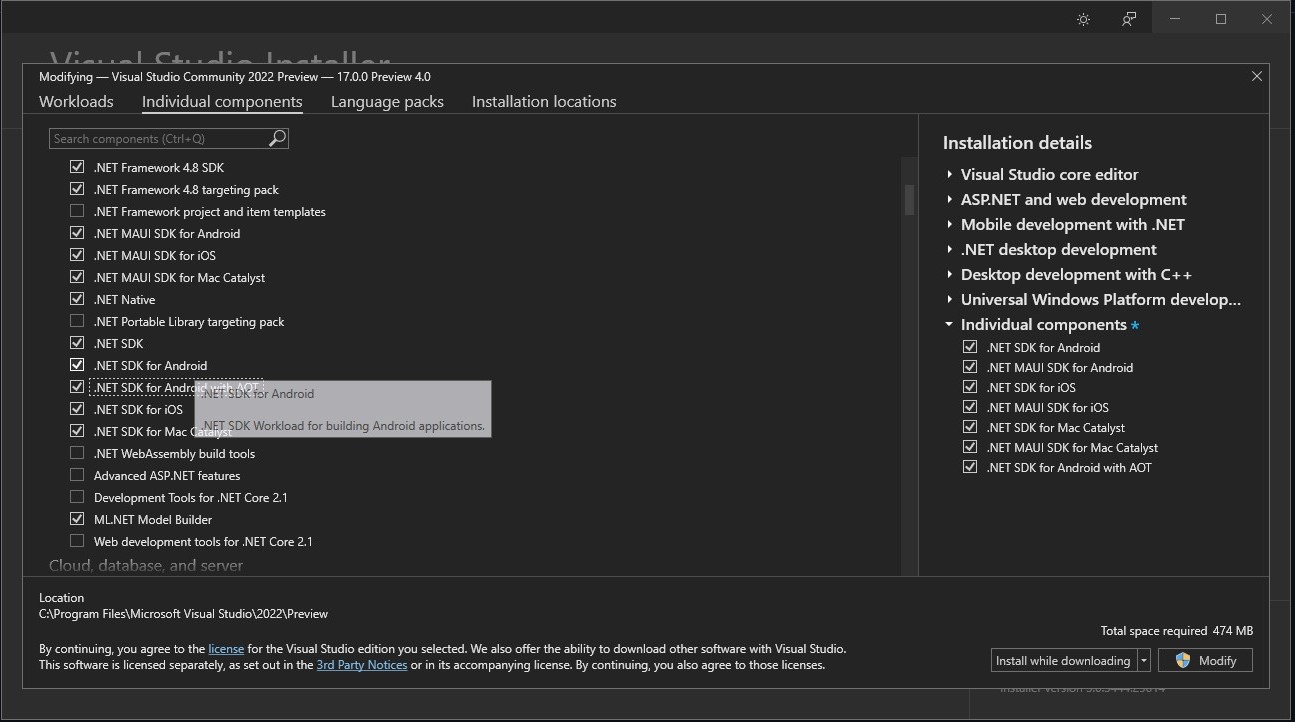The height and width of the screenshot is (722, 1295).
Task: Uncheck ML.NET Model Builder
Action: coord(77,519)
